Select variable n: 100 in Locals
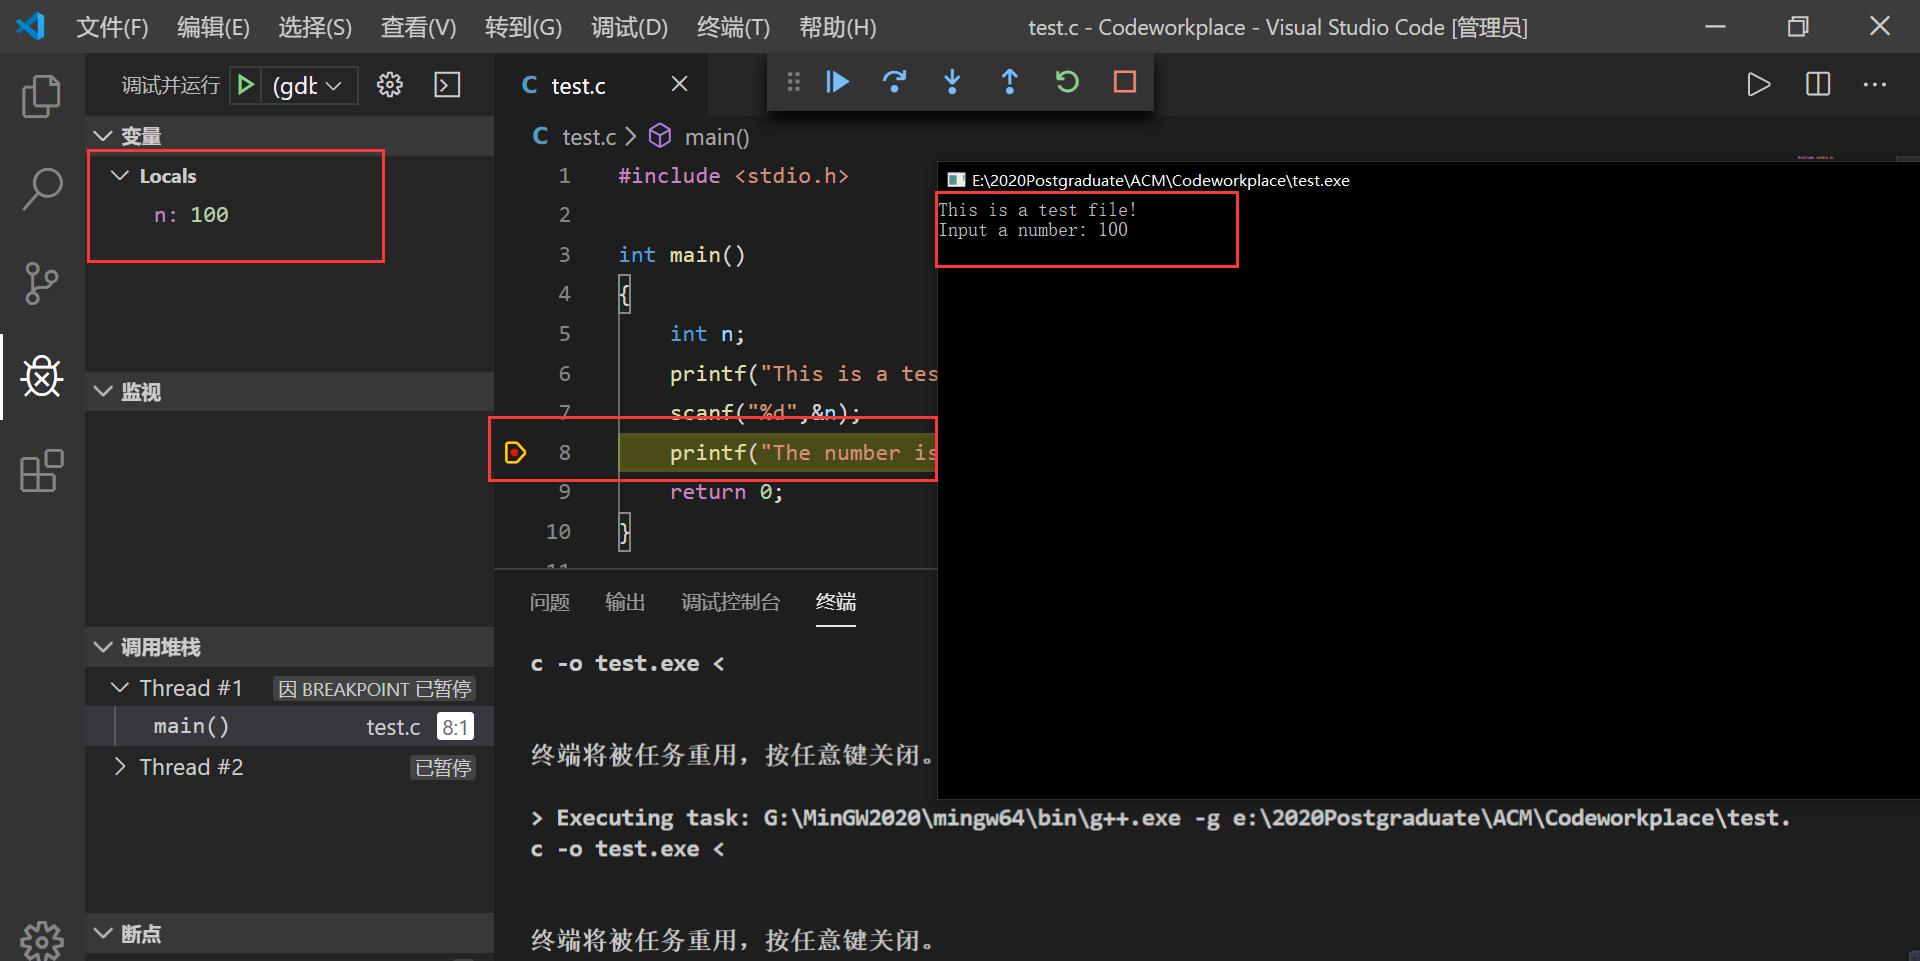Screen dimensions: 1920x961 click(191, 215)
